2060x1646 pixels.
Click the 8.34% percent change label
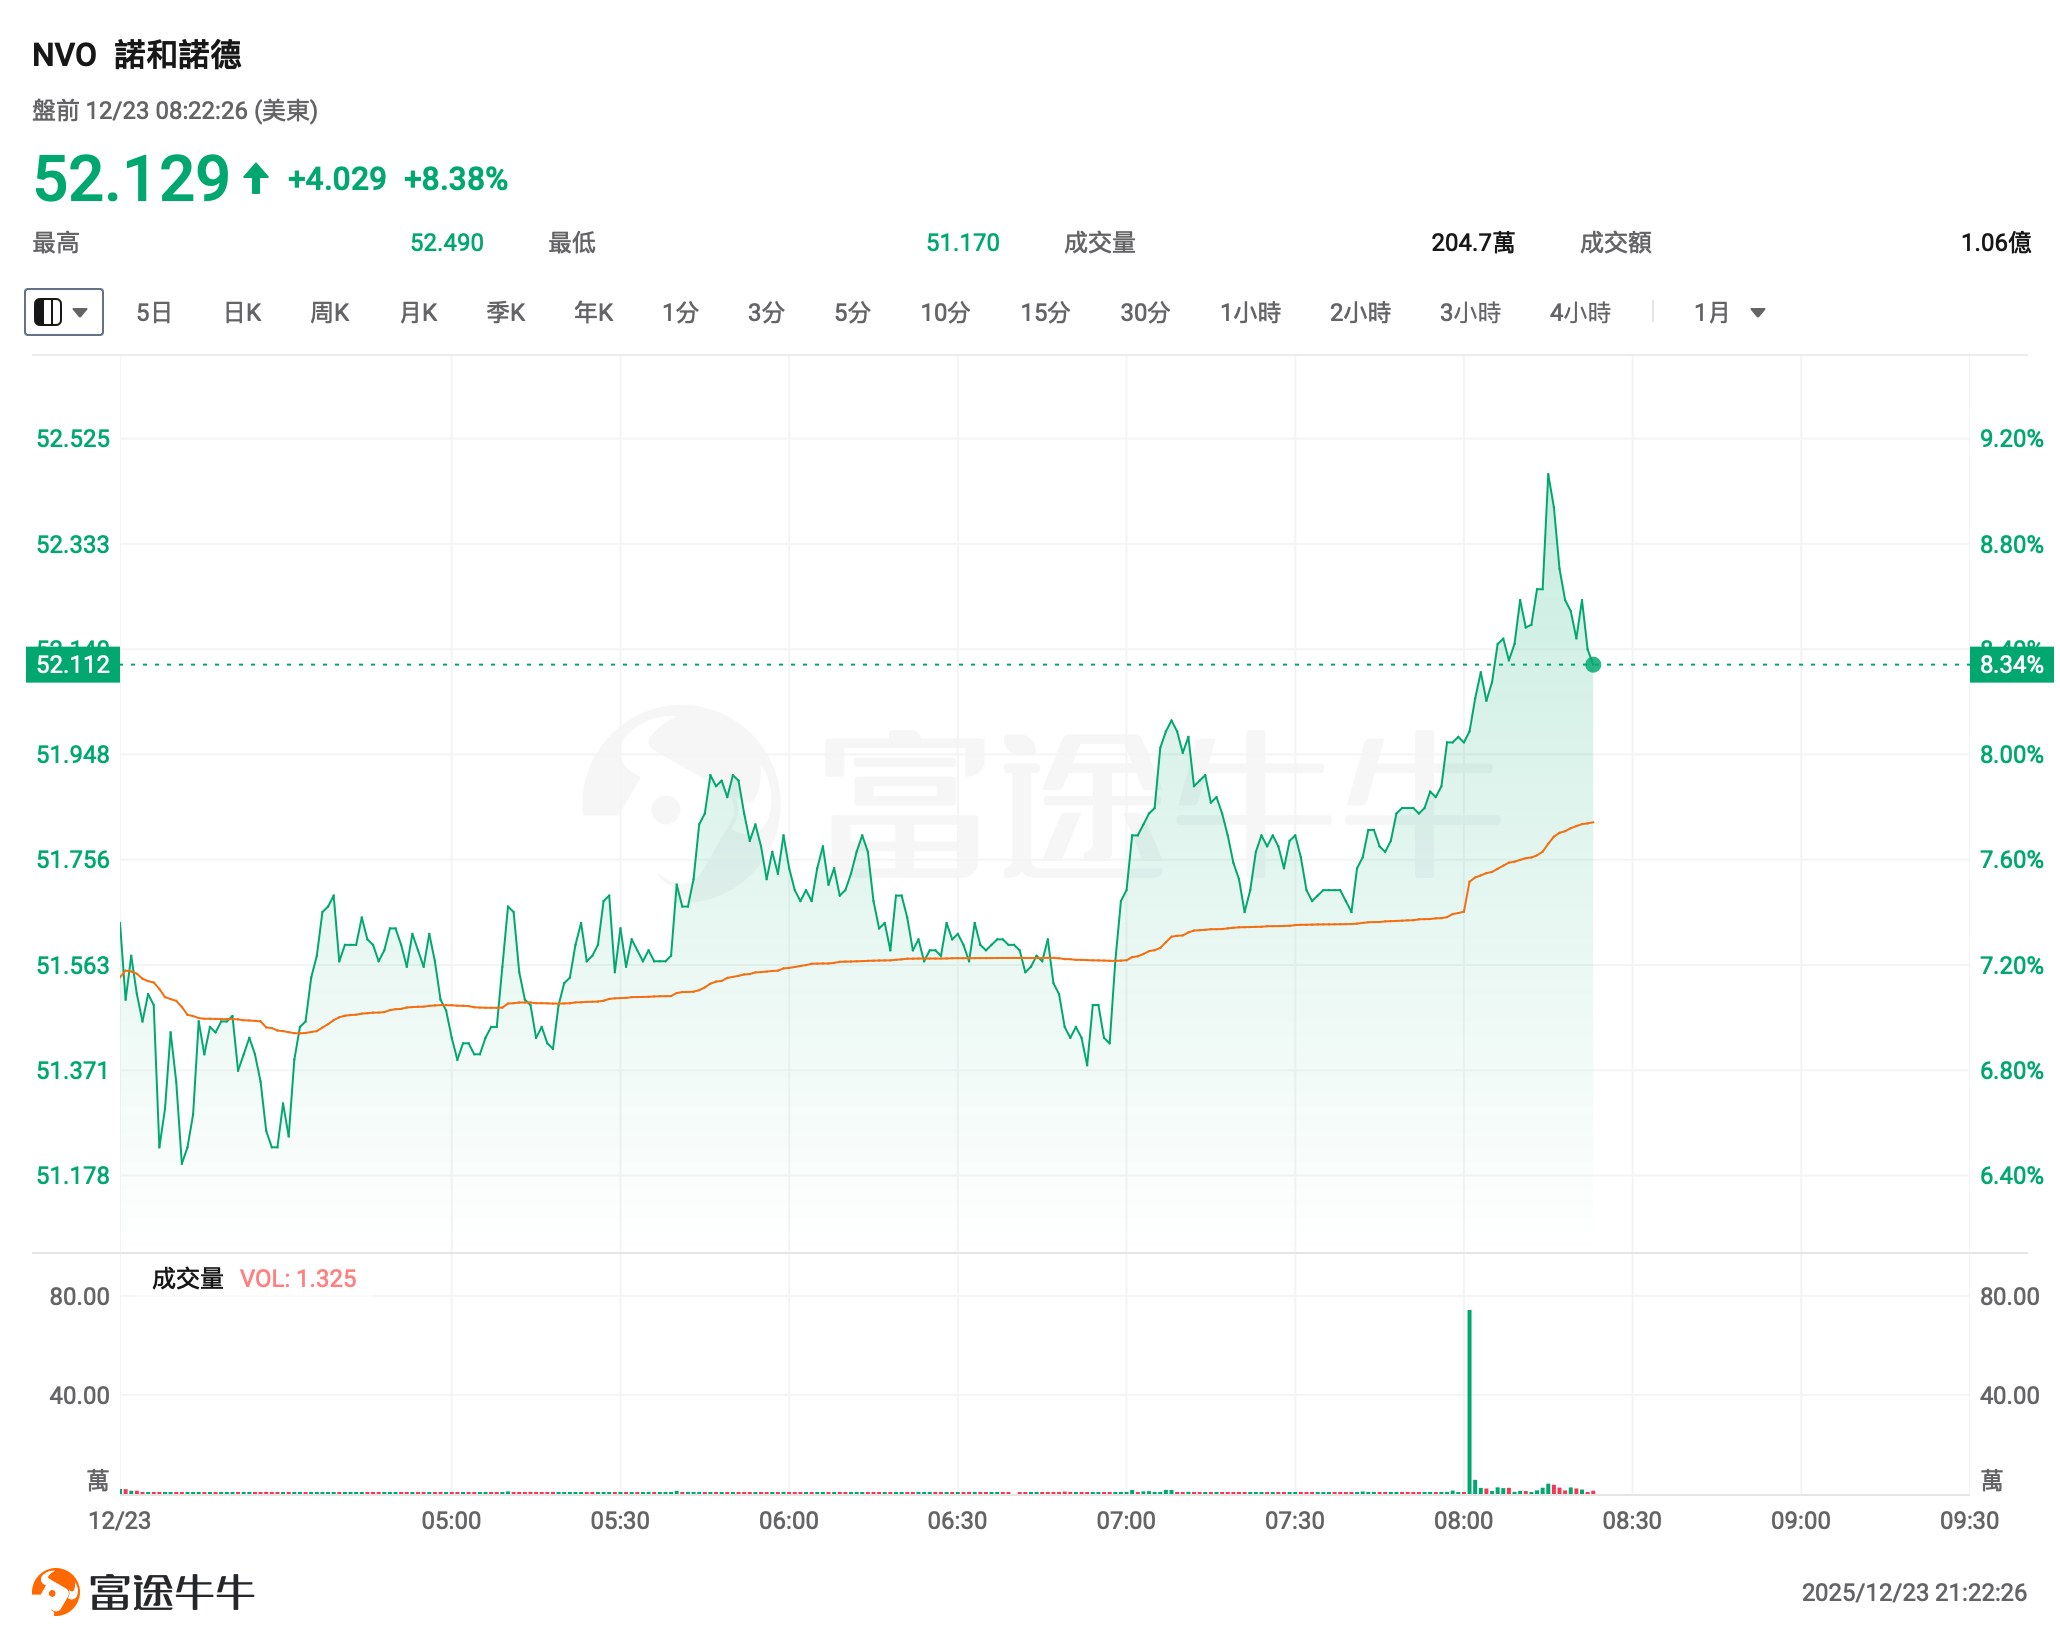point(2011,665)
